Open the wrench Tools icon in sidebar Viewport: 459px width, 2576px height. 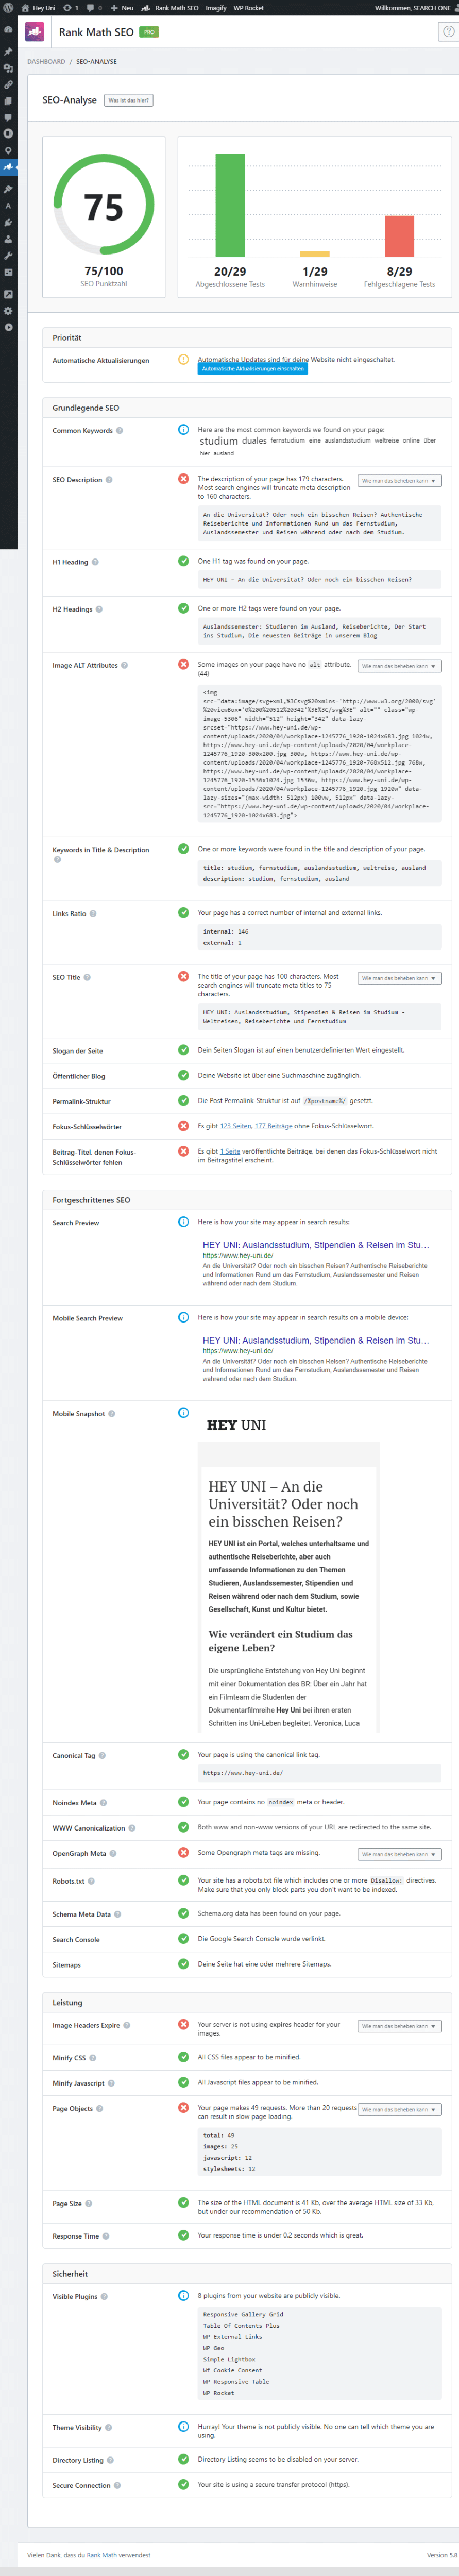[8, 256]
